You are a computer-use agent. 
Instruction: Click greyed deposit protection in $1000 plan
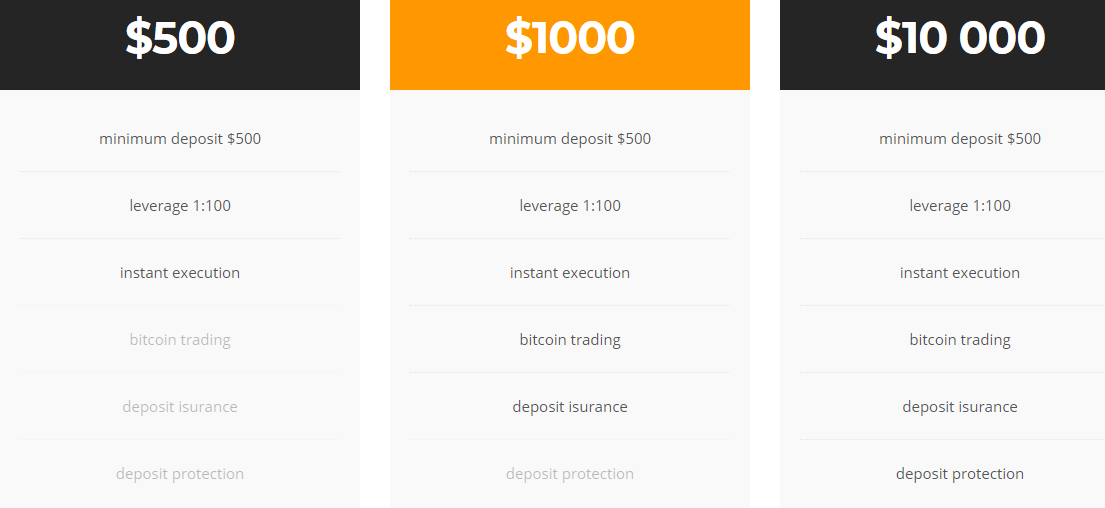569,473
